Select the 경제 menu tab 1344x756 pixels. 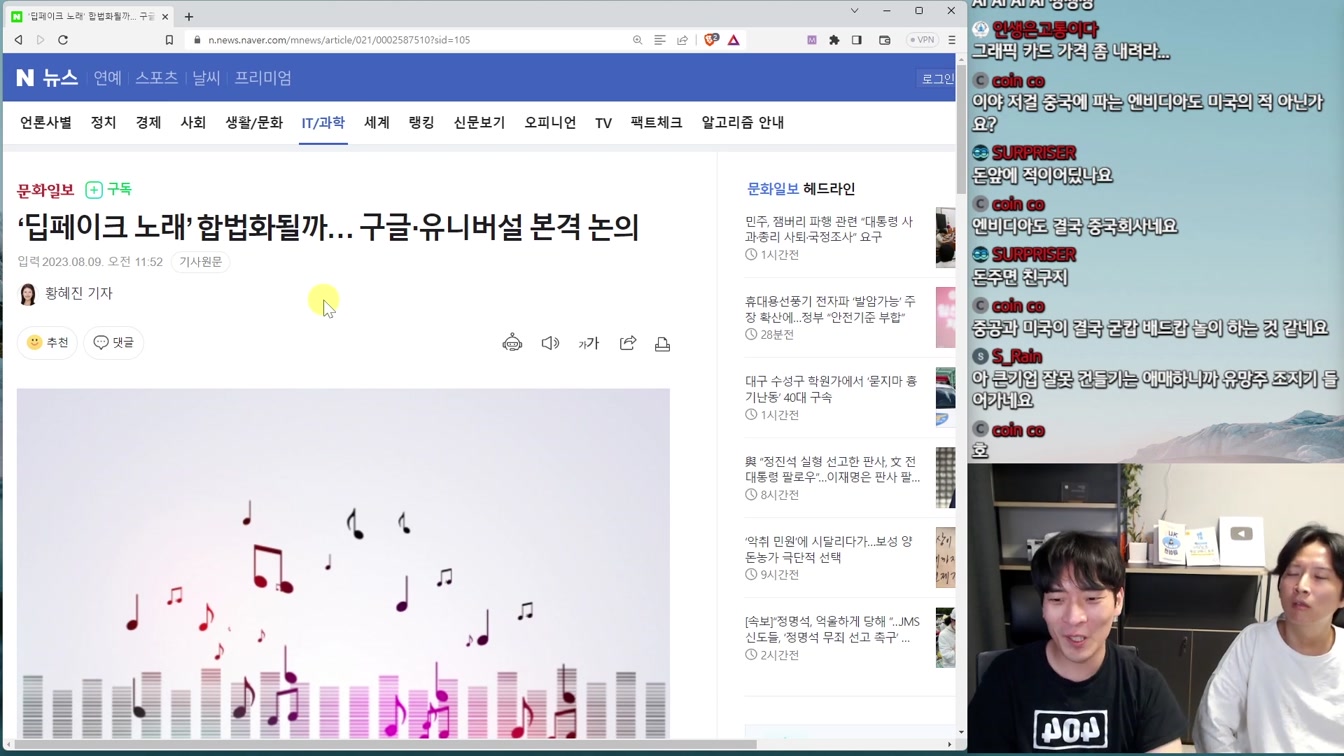[148, 122]
